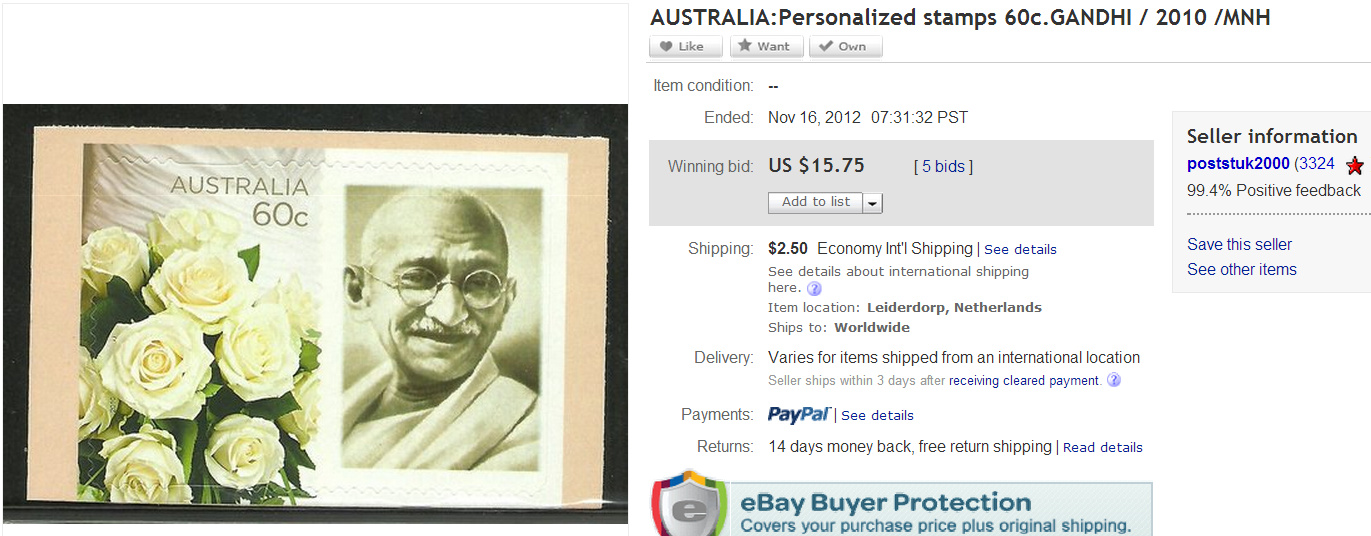Screen dimensions: 1371x536
Task: Open payments See details link
Action: (x=877, y=416)
